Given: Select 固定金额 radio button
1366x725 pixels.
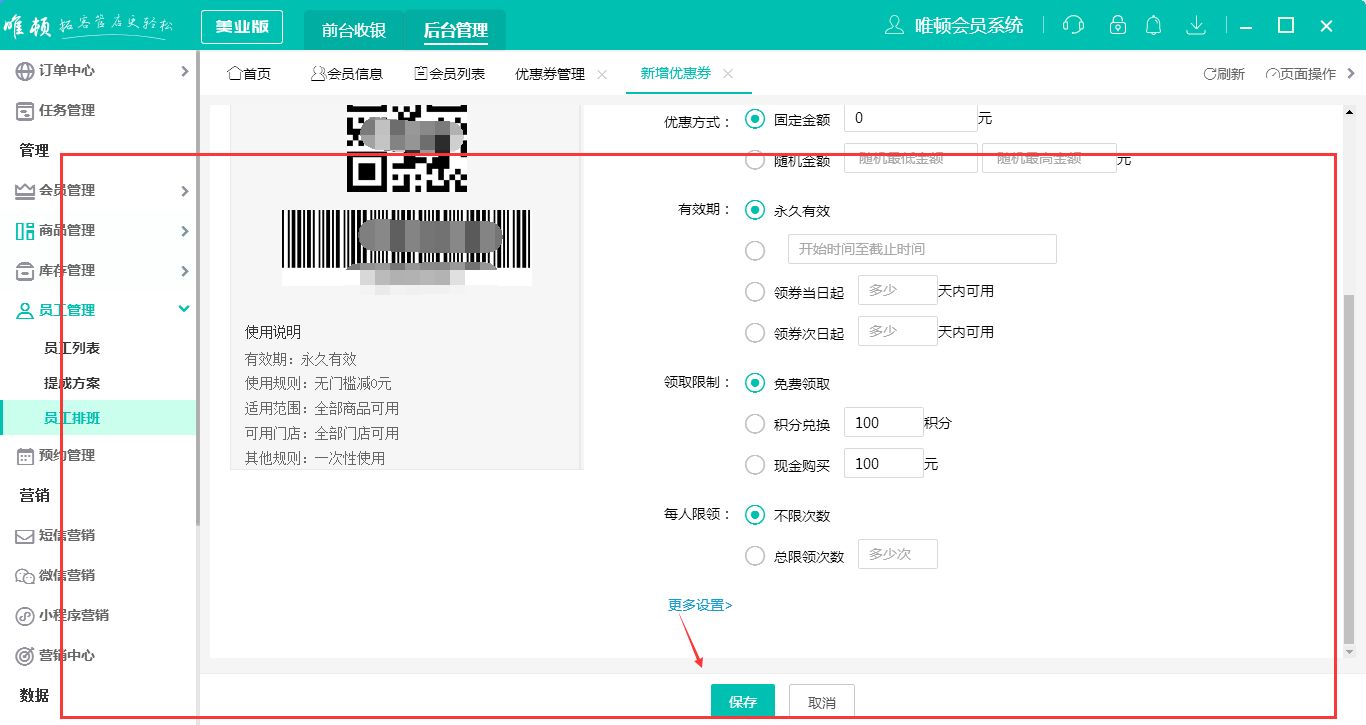Looking at the screenshot, I should tap(755, 119).
